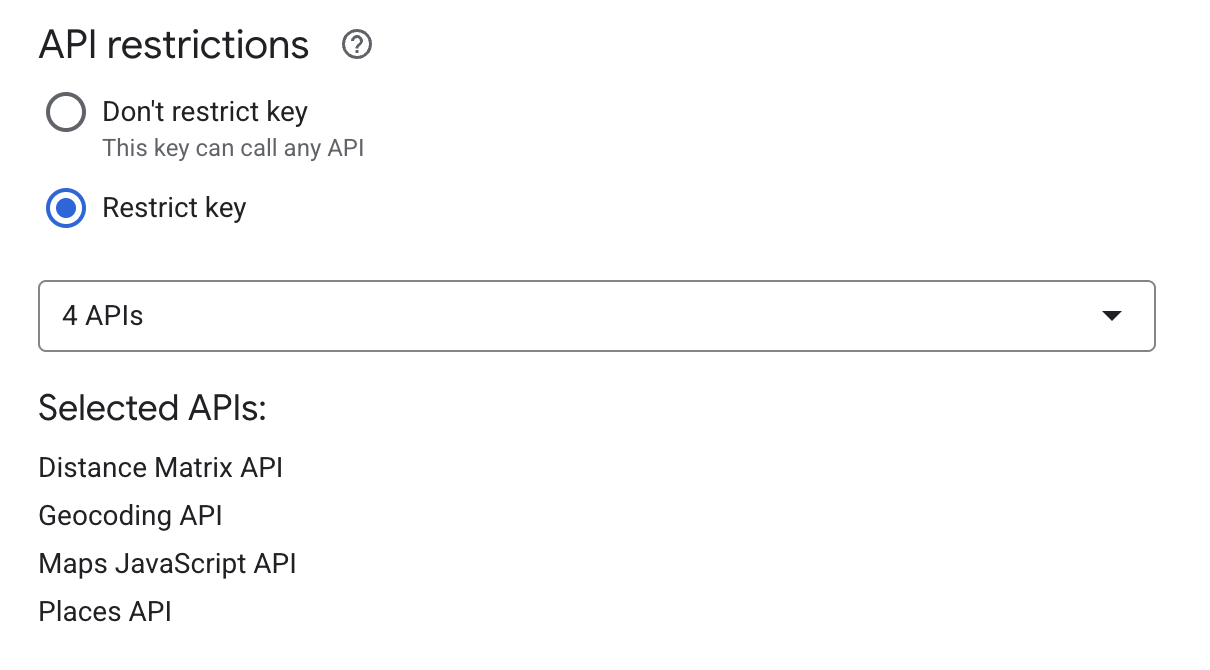Click the "API restrictions" section heading
1210x670 pixels.
174,45
